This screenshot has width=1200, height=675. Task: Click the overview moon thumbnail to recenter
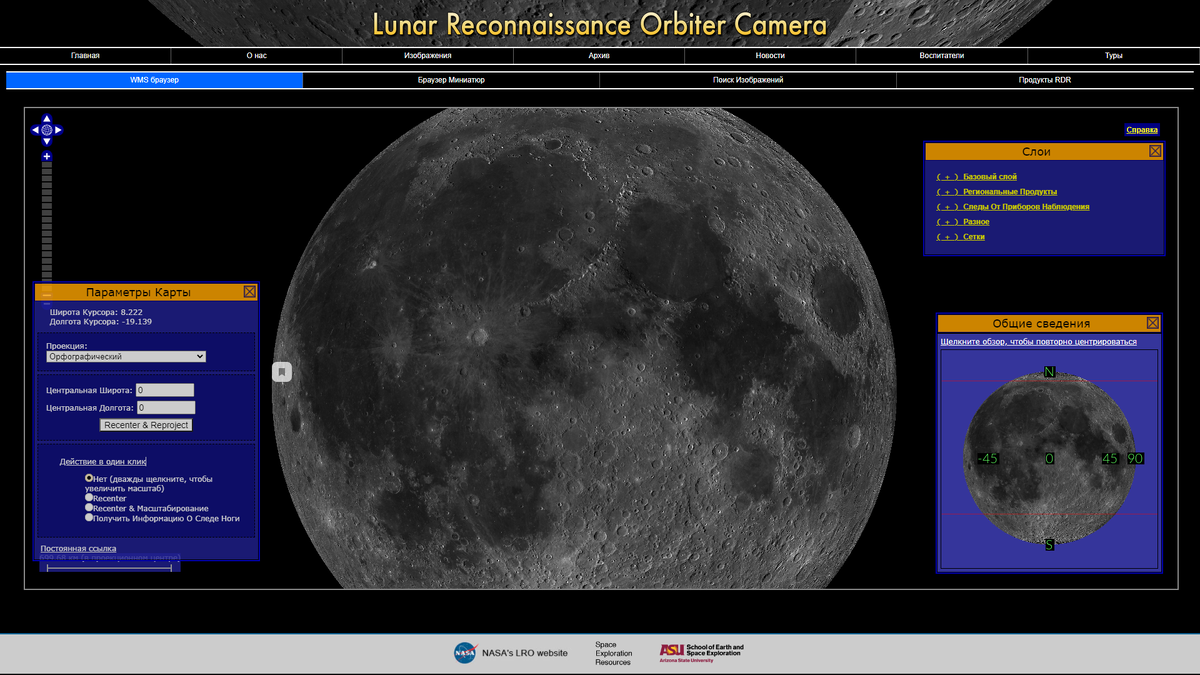tap(1049, 459)
